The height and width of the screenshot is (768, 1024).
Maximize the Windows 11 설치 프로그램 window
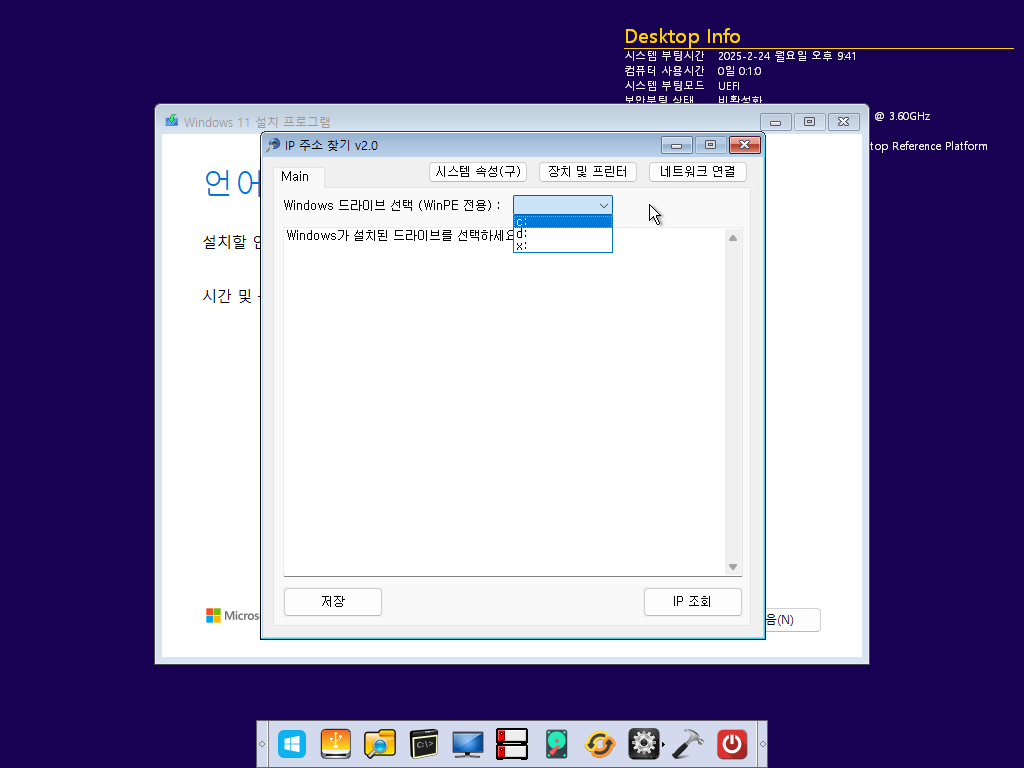coord(810,122)
